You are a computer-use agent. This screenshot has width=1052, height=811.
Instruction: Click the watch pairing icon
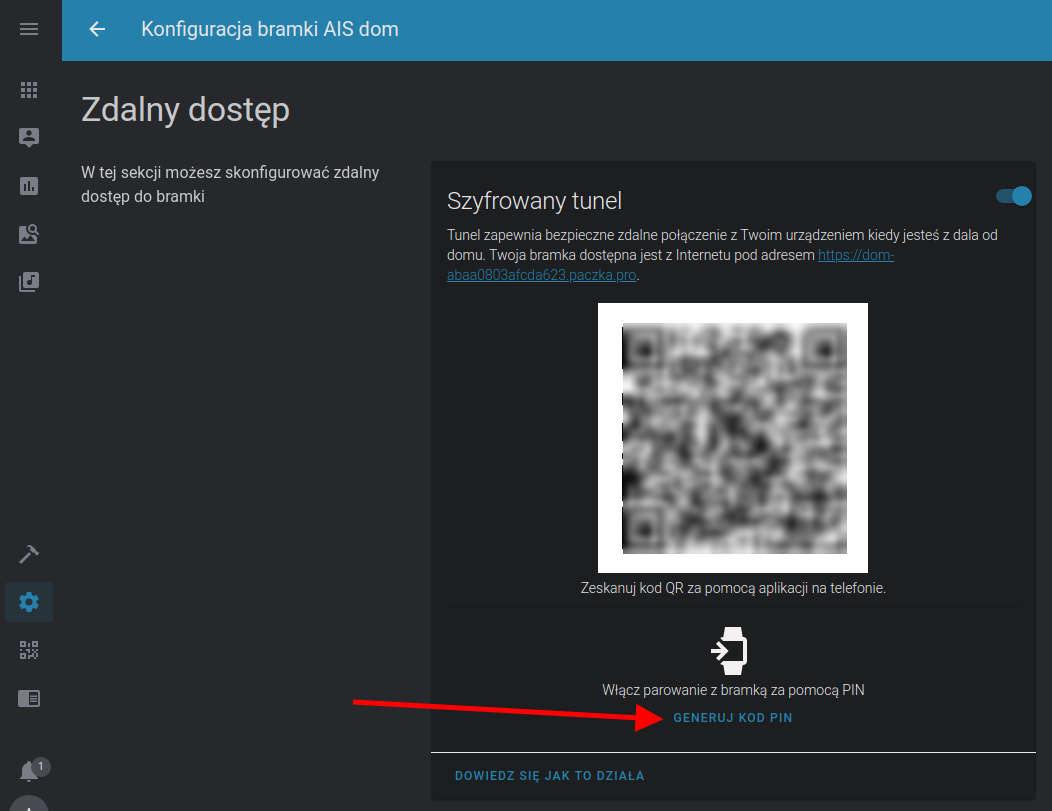[729, 651]
